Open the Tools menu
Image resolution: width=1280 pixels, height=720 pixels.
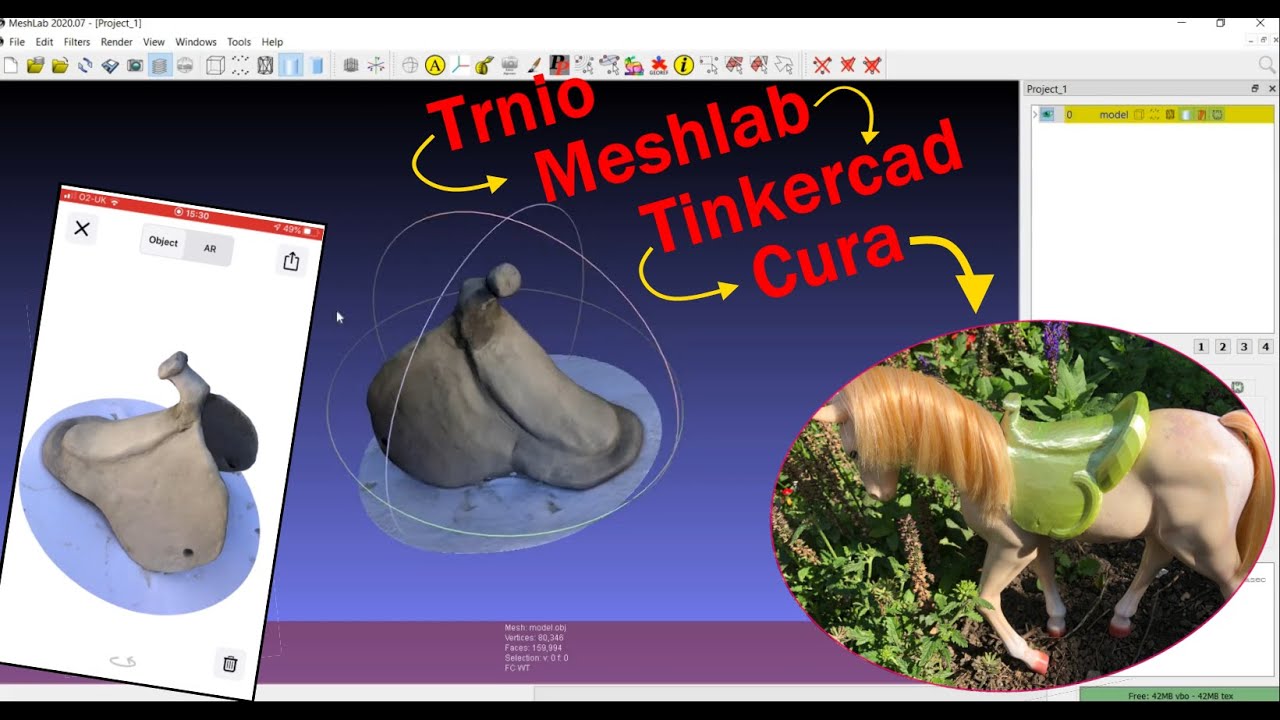point(239,42)
